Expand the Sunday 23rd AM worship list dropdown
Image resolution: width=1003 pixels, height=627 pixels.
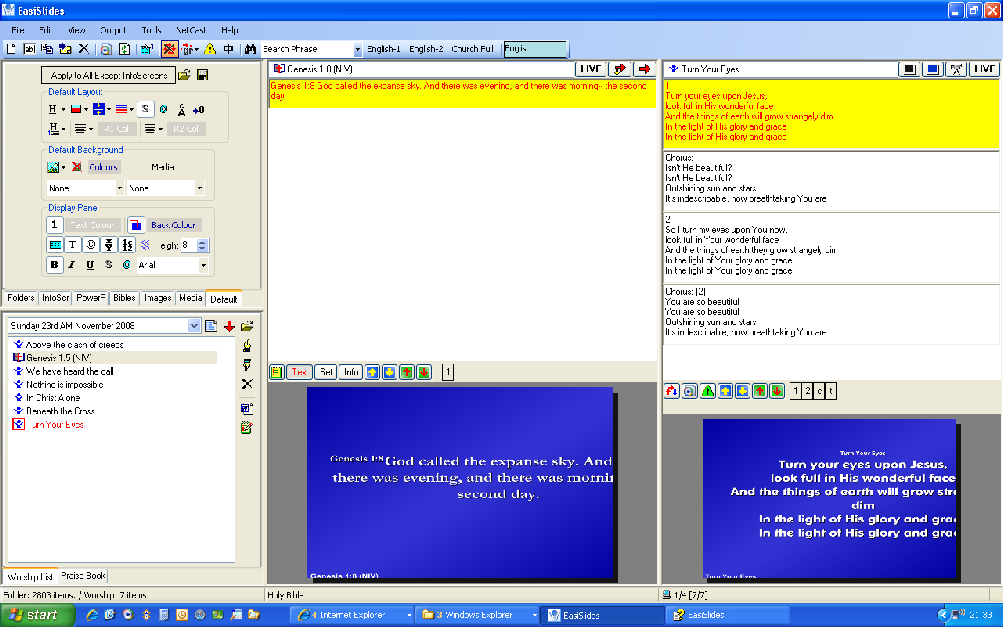pyautogui.click(x=194, y=326)
